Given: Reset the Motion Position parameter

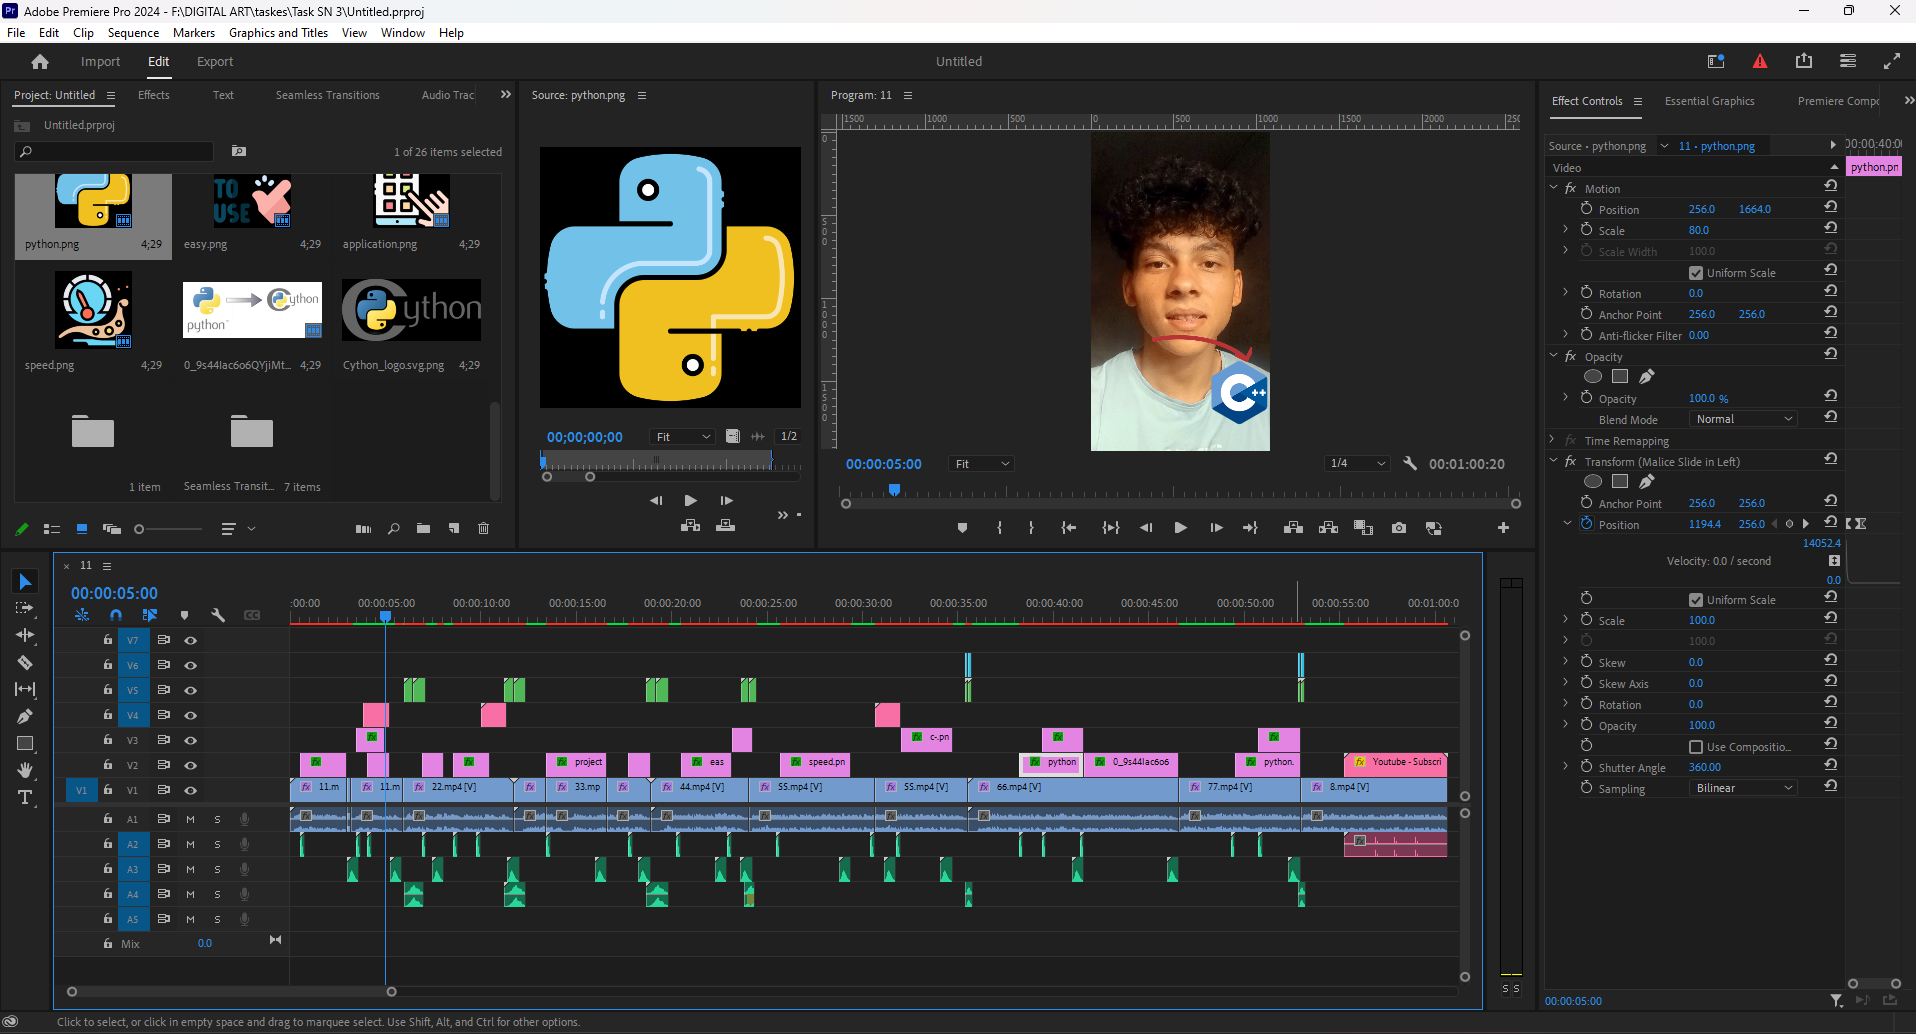Looking at the screenshot, I should (x=1830, y=208).
